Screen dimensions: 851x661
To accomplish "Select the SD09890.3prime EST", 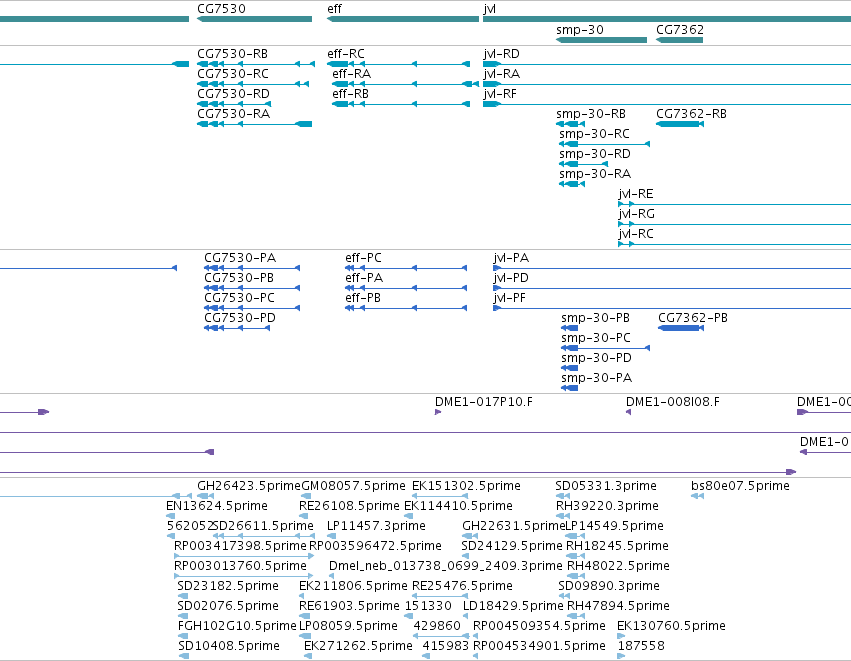I will 564,596.
